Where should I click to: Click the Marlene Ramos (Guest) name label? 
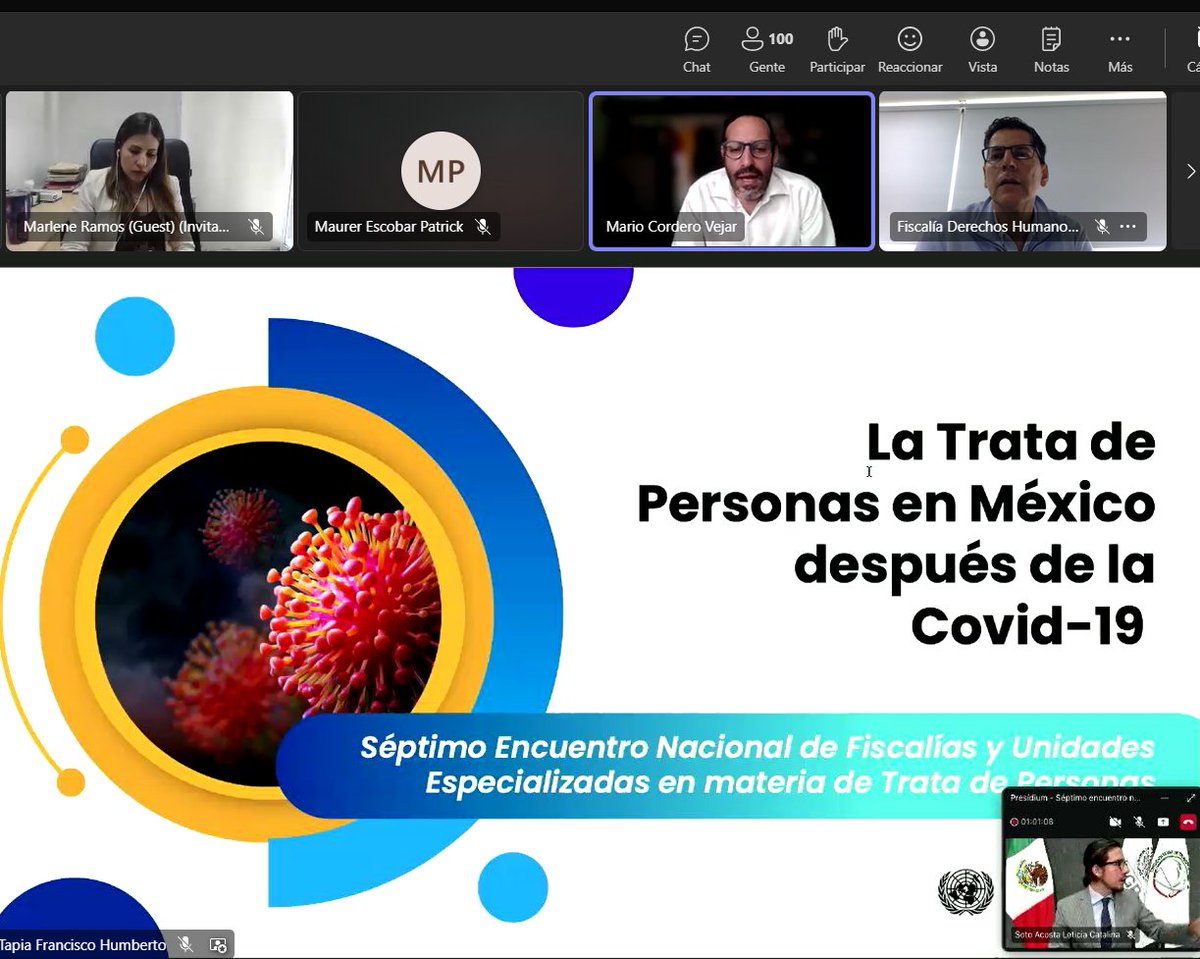point(126,227)
